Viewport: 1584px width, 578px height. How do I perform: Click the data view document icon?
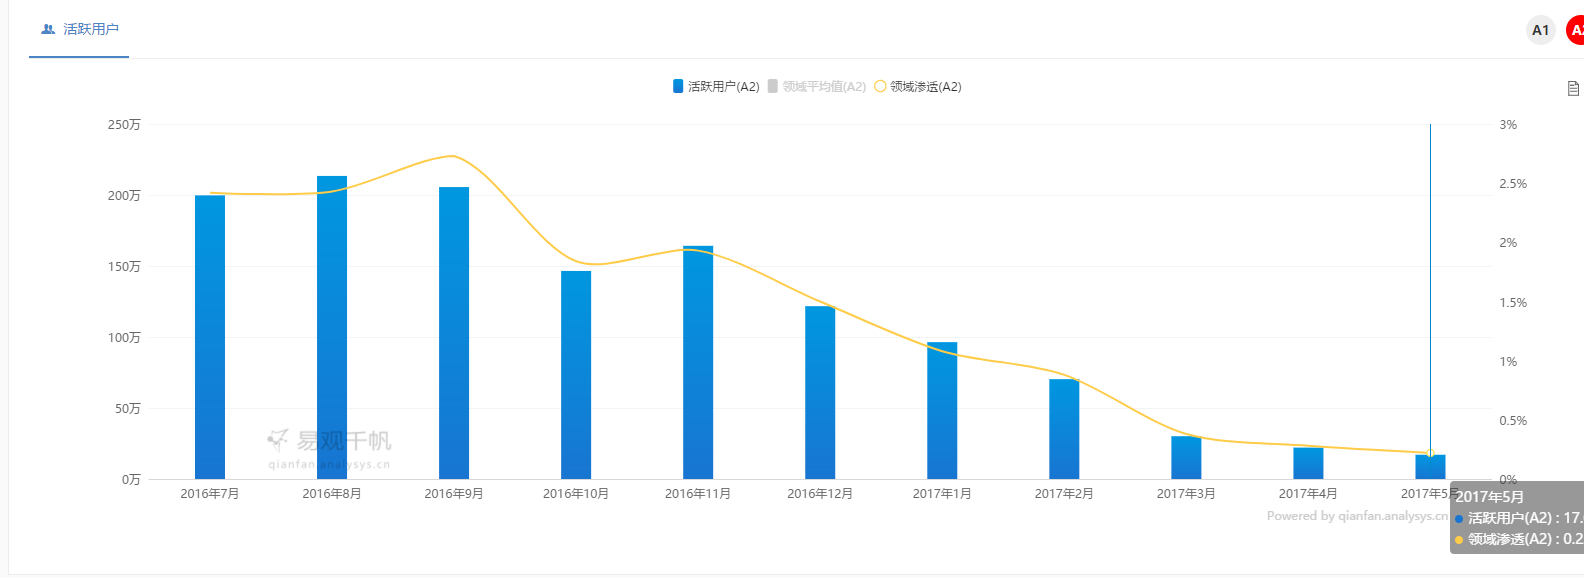pyautogui.click(x=1573, y=88)
